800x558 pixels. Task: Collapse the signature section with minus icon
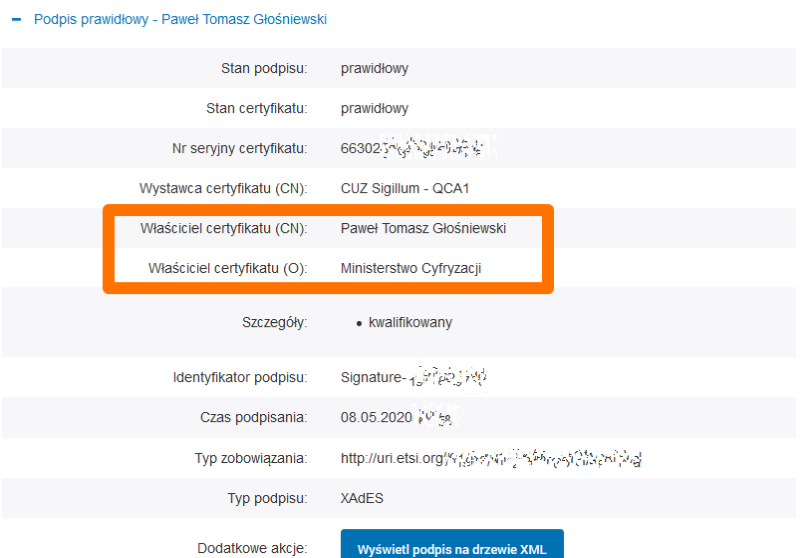click(16, 19)
